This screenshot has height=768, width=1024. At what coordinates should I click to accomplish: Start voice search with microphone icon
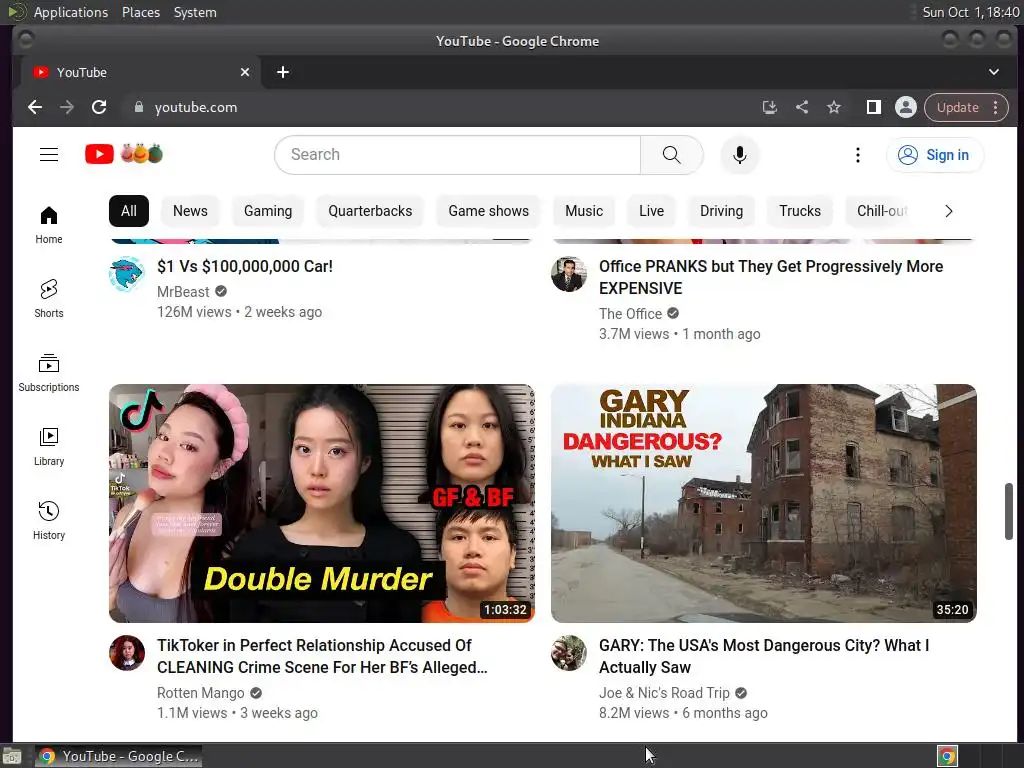coord(739,155)
